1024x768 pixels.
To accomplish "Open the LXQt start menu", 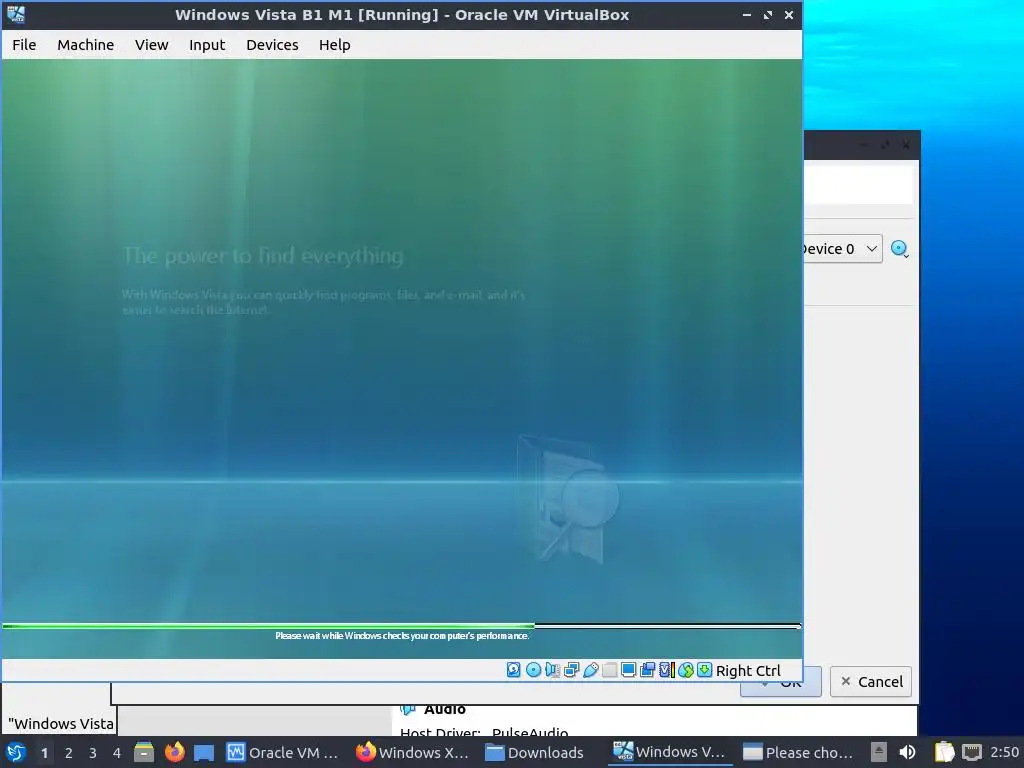I will [16, 752].
